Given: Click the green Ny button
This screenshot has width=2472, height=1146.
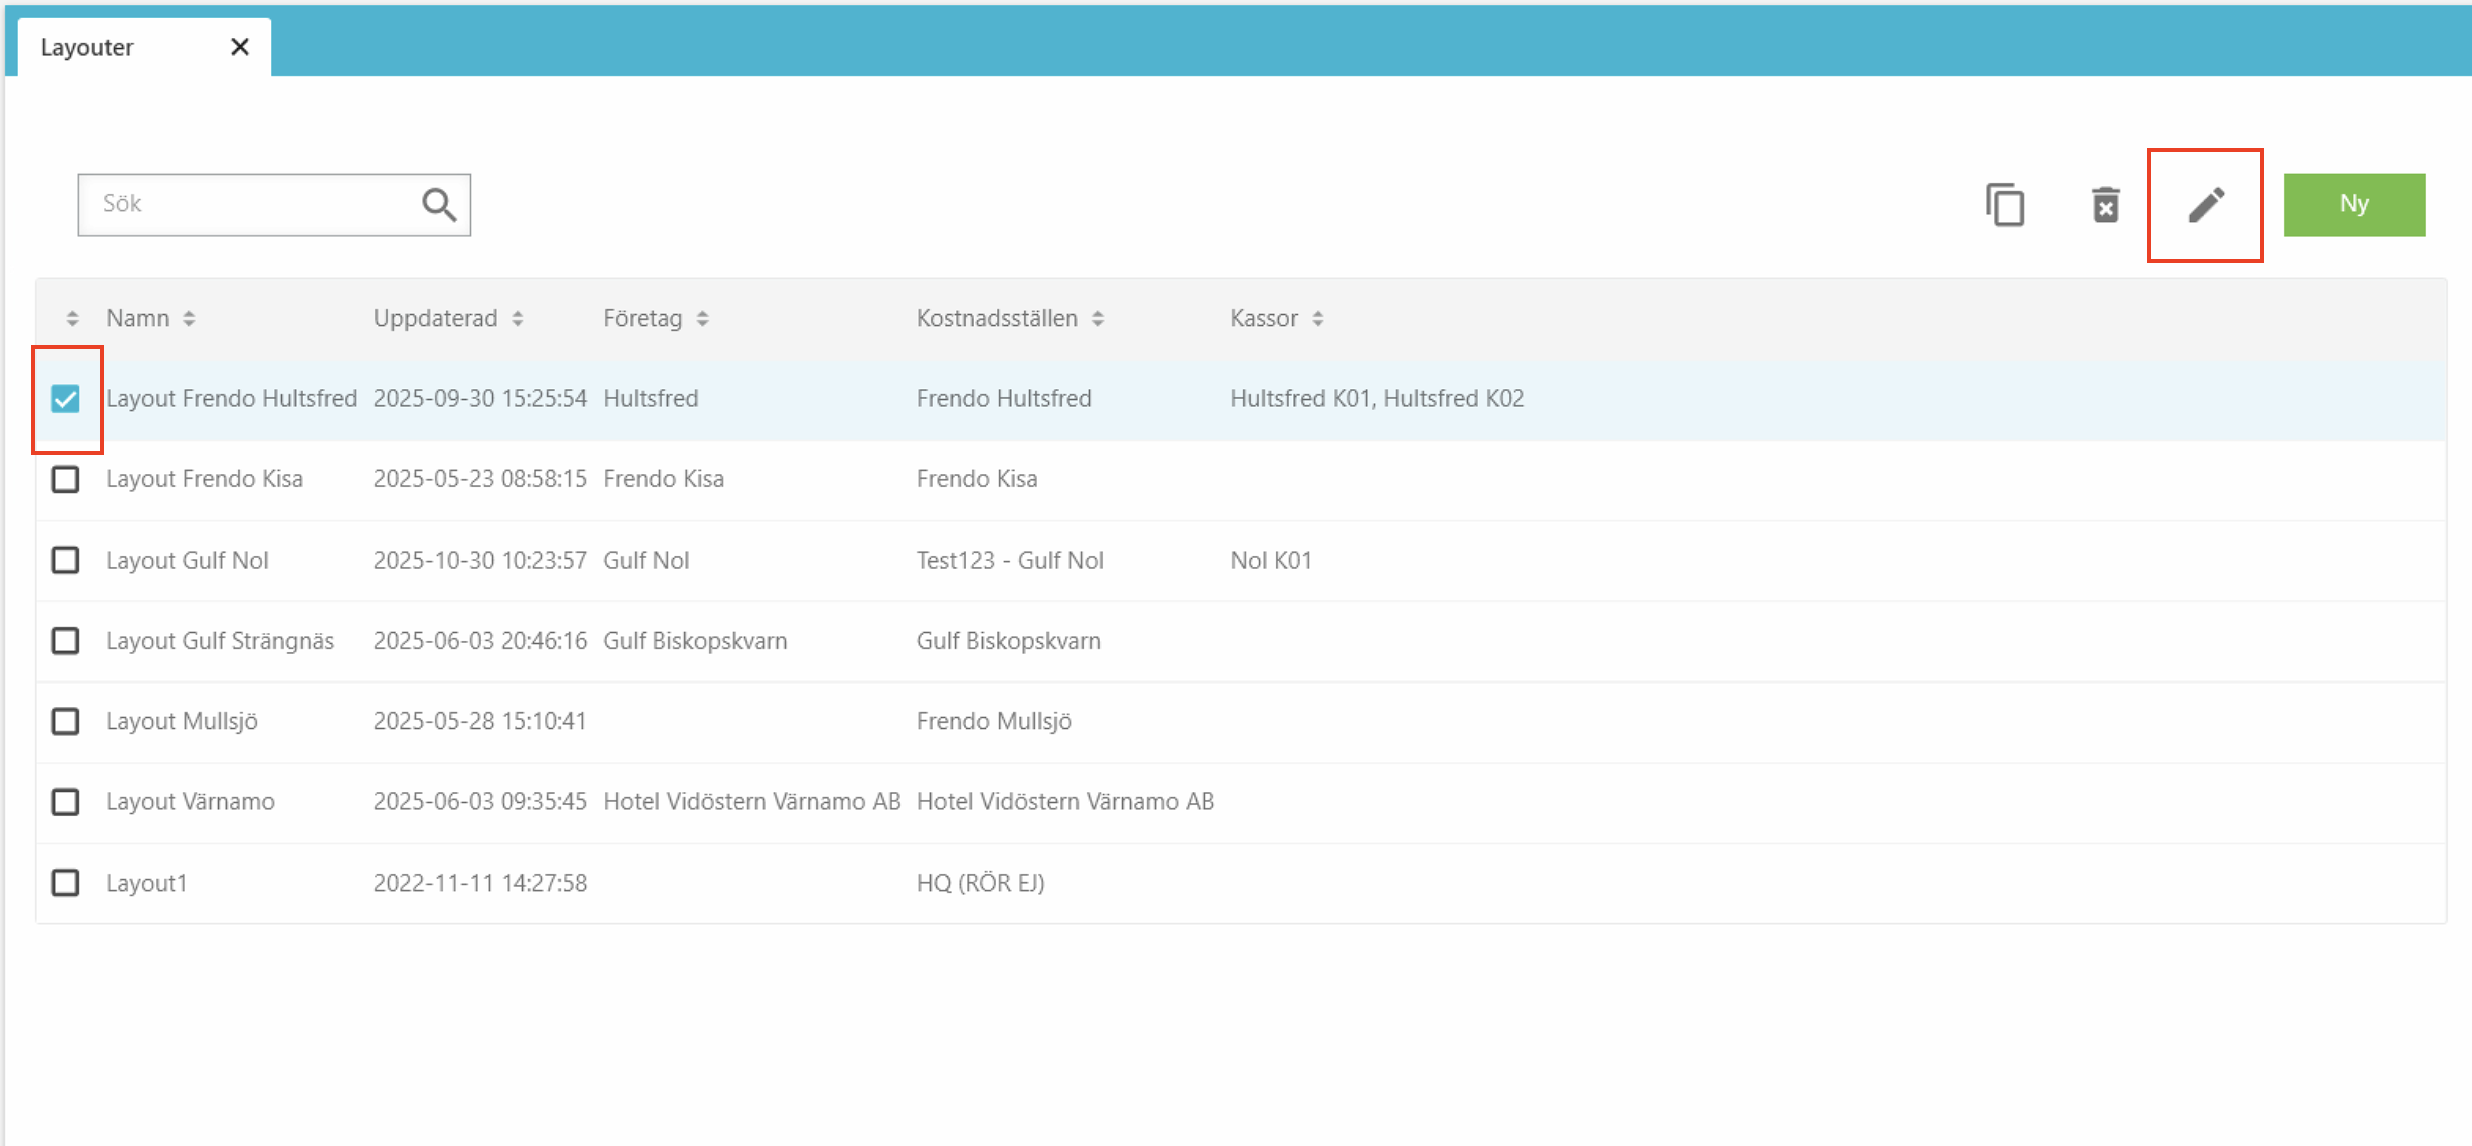Looking at the screenshot, I should (x=2354, y=205).
